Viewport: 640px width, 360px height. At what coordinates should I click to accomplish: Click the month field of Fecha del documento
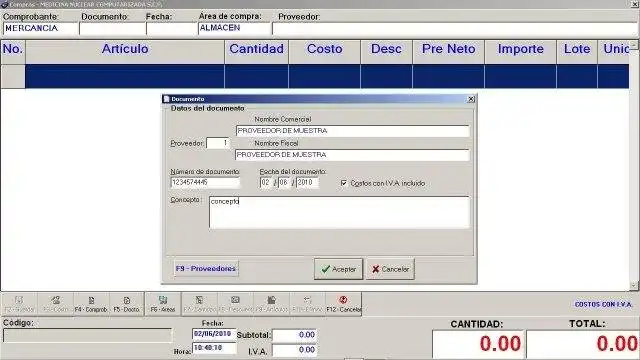[x=284, y=182]
